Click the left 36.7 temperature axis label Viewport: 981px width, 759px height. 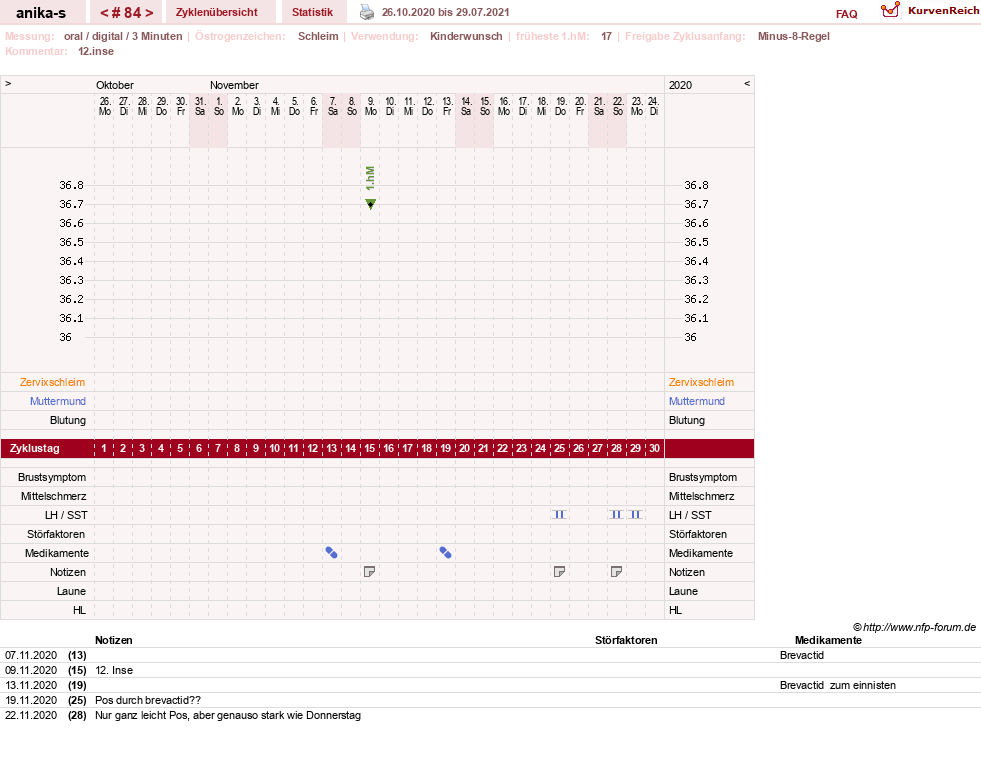point(71,204)
